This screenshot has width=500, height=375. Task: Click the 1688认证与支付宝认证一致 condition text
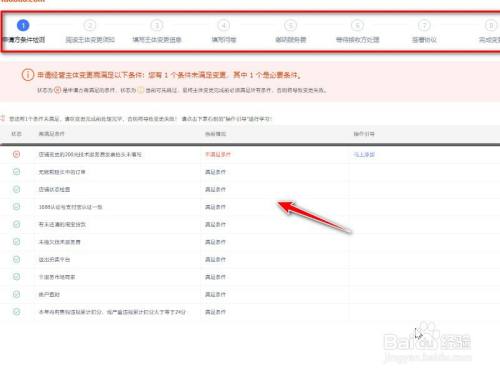70,207
